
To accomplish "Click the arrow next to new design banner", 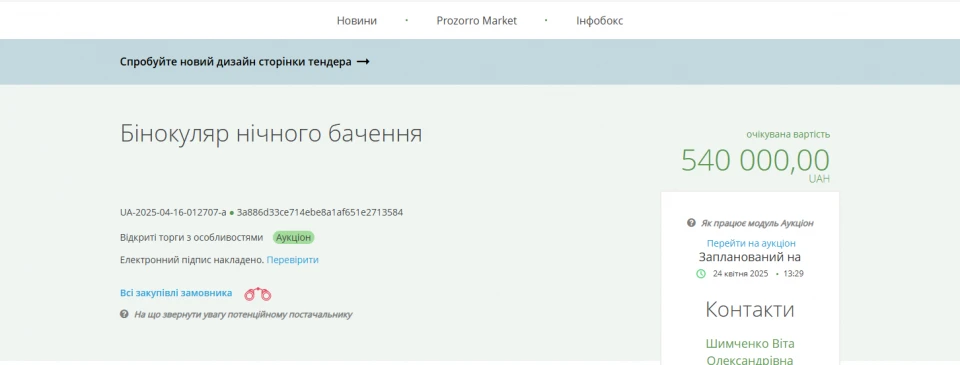I will click(363, 62).
